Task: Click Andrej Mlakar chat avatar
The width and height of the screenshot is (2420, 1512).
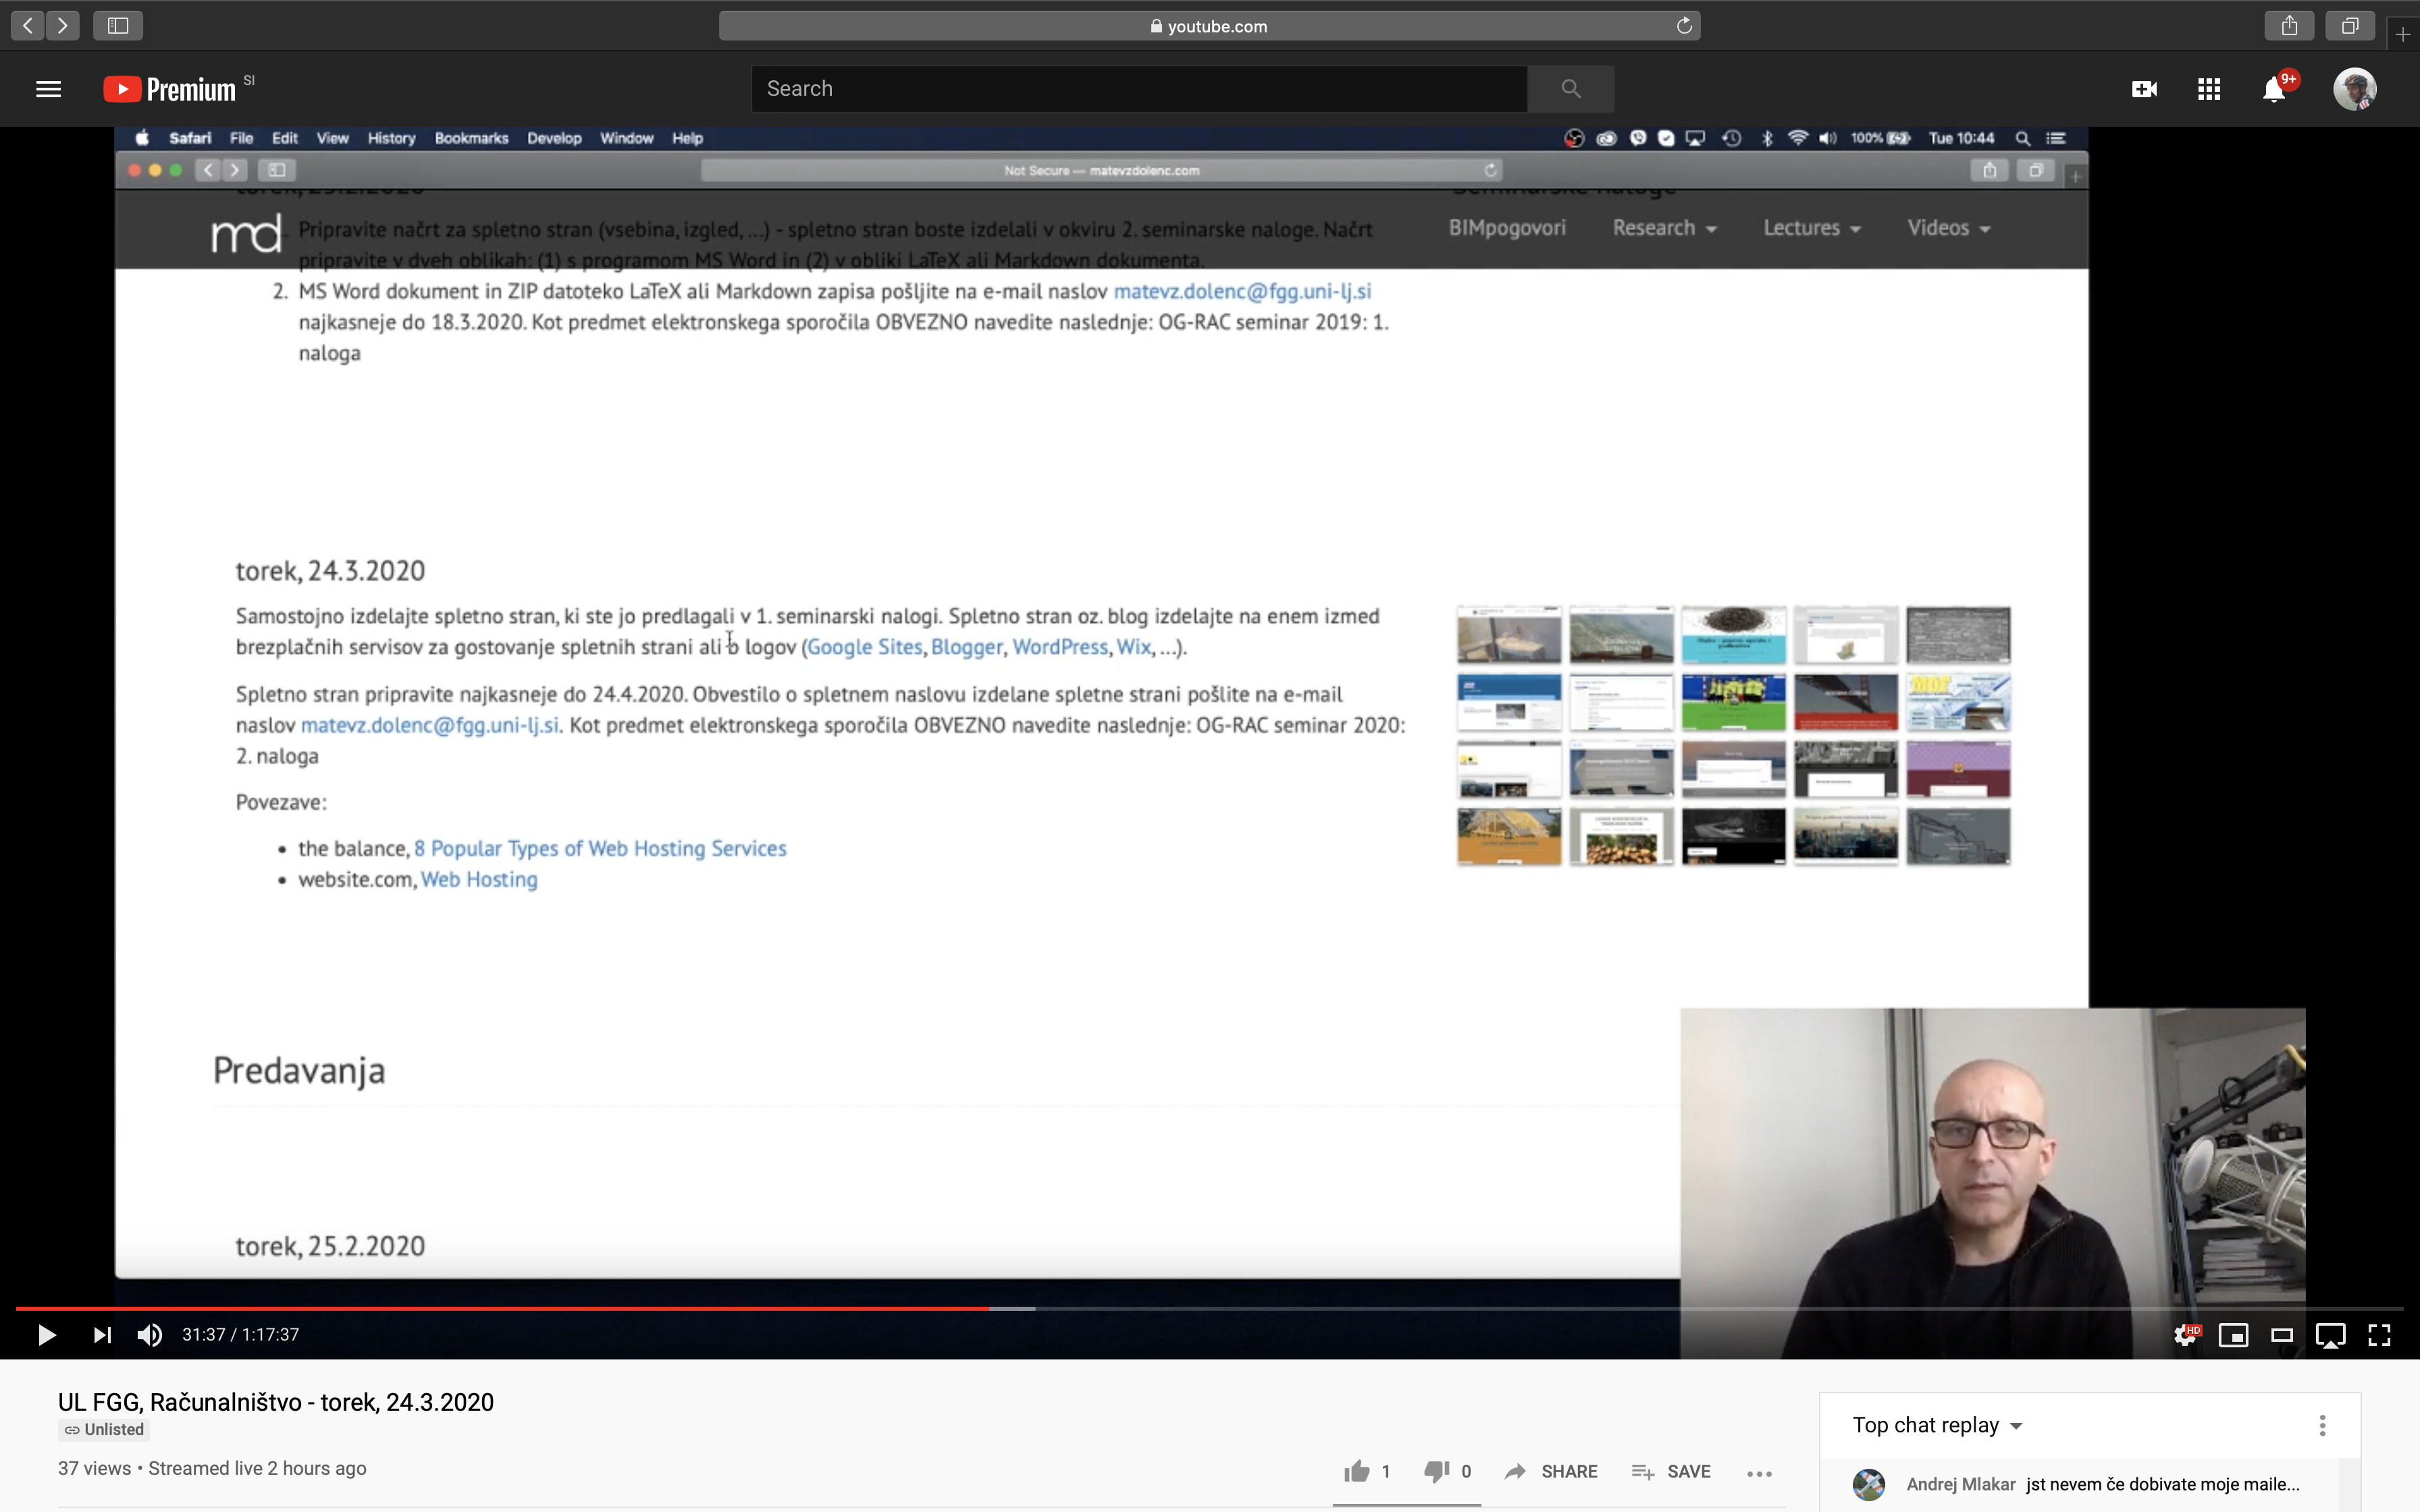Action: point(1868,1484)
